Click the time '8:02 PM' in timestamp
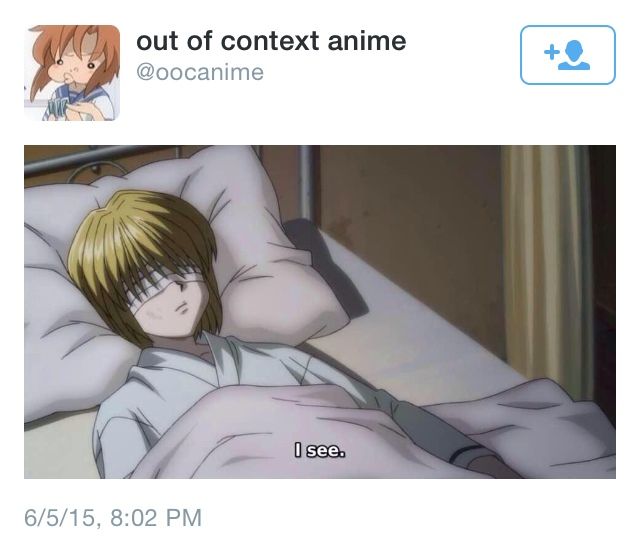This screenshot has width=640, height=556. 156,518
